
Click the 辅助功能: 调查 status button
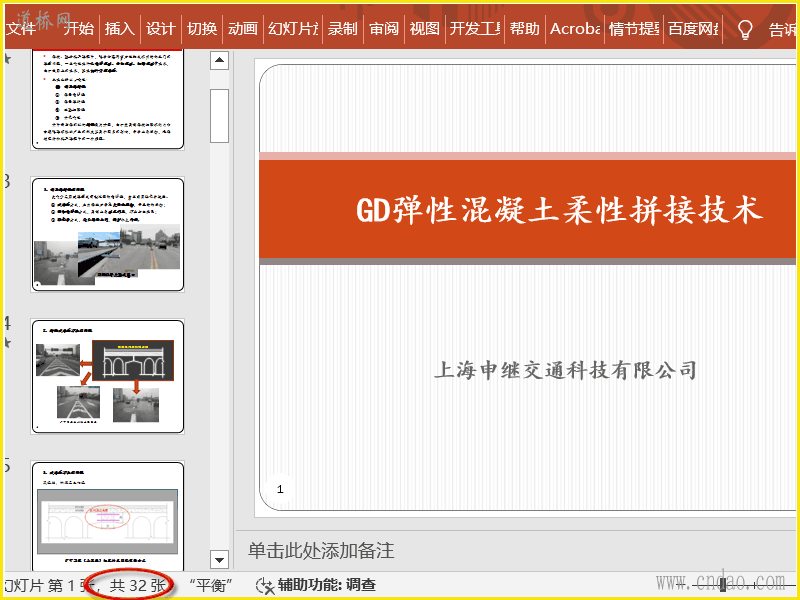click(x=316, y=585)
